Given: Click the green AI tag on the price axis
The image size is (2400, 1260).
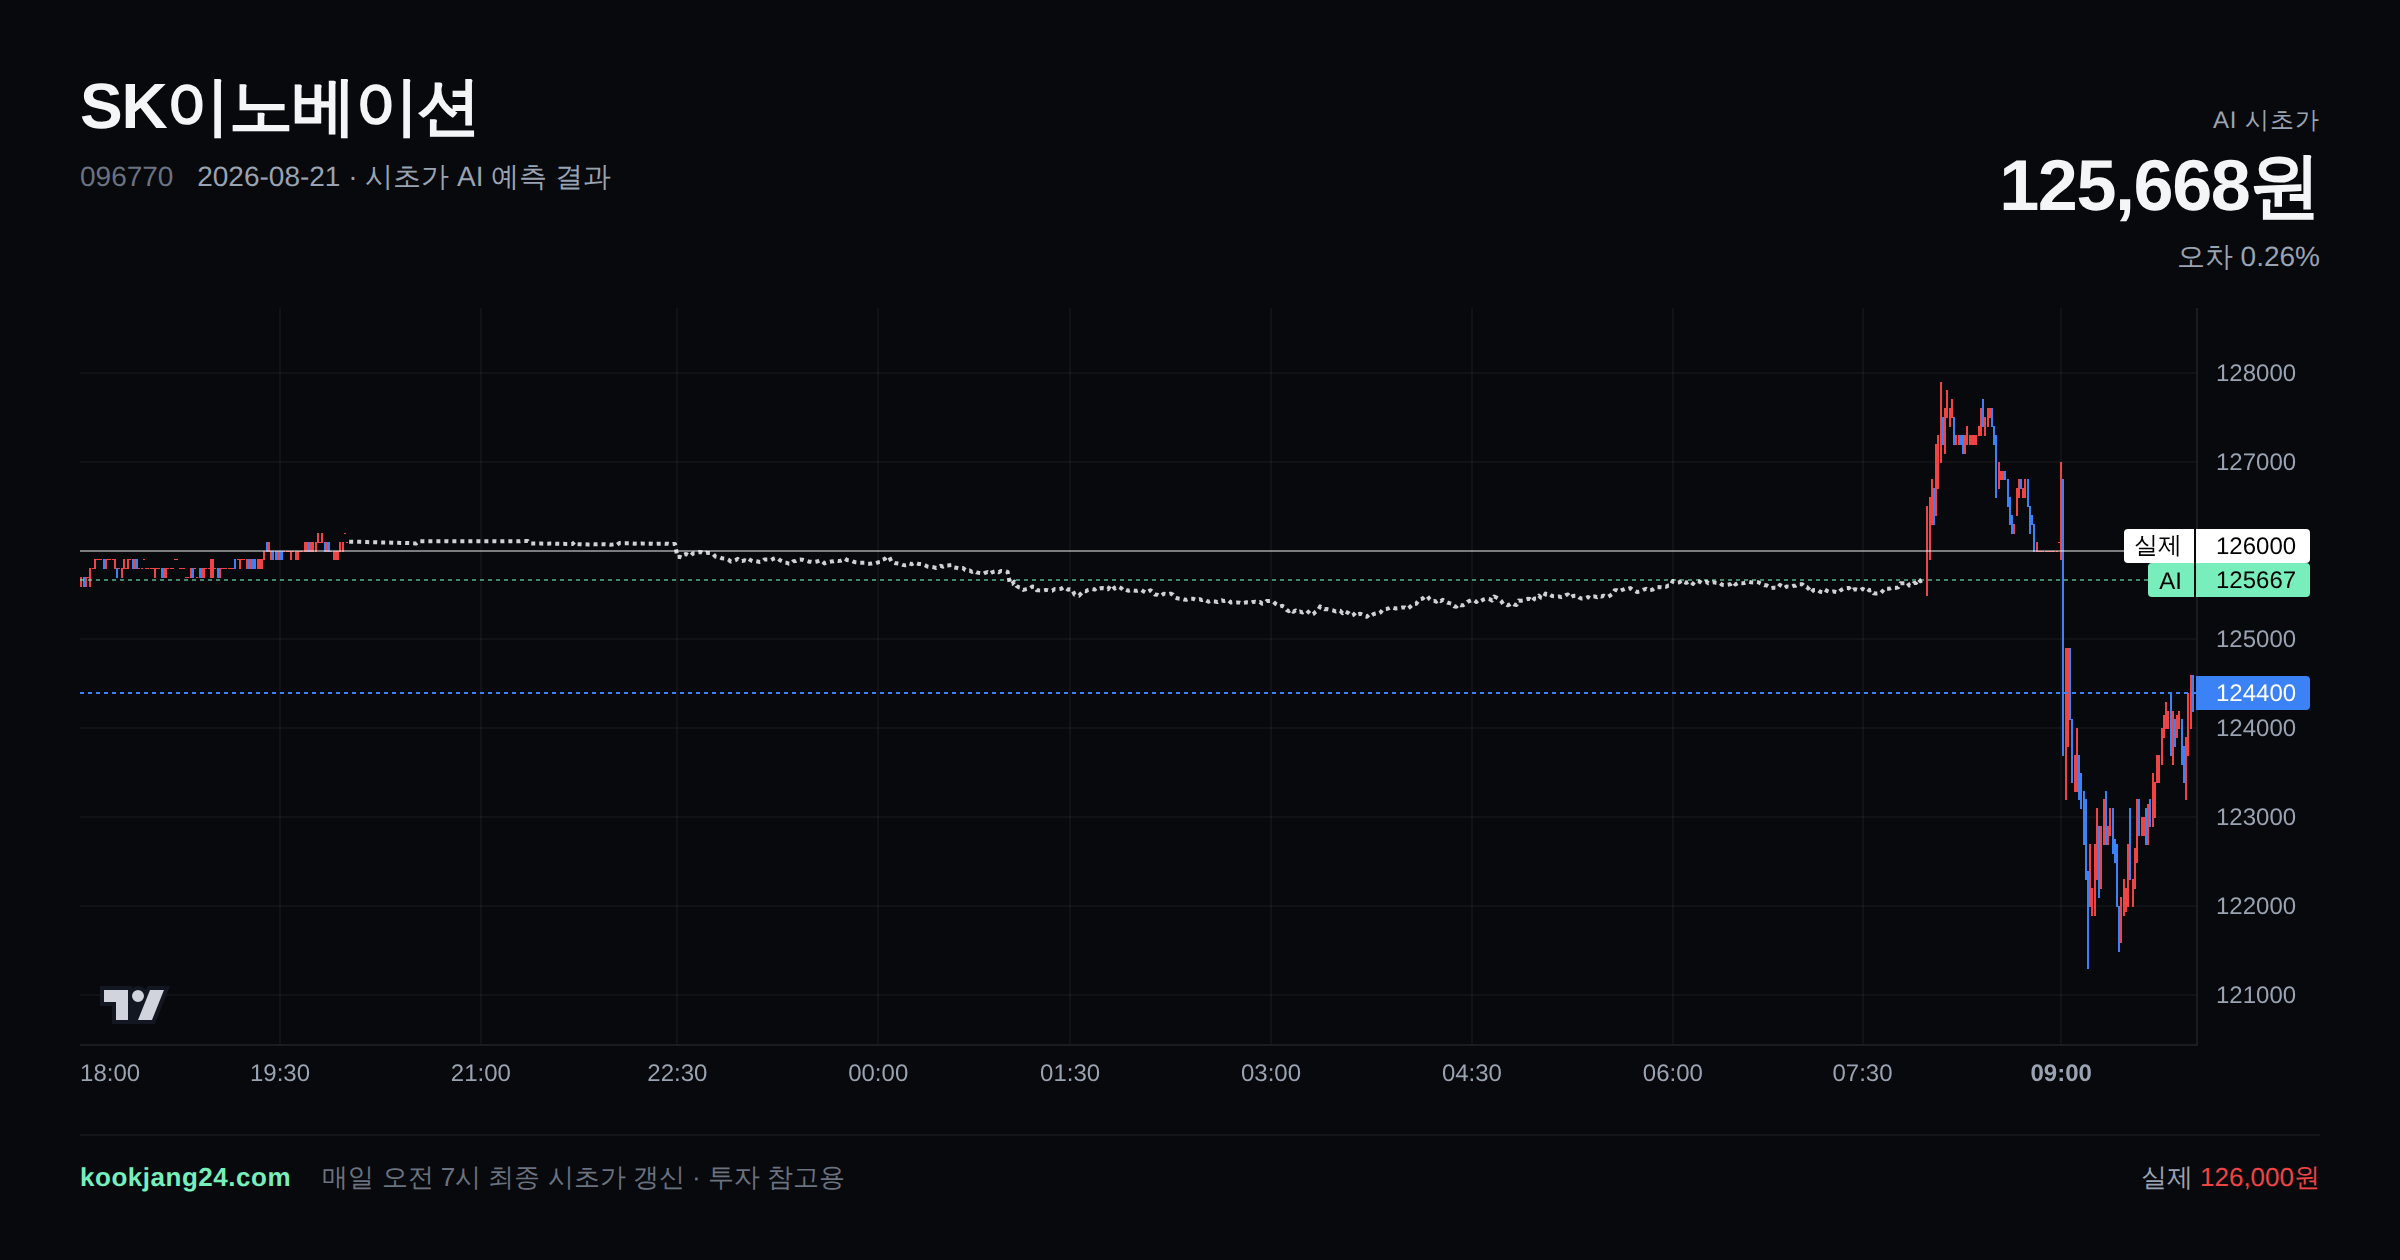Looking at the screenshot, I should [x=2171, y=580].
